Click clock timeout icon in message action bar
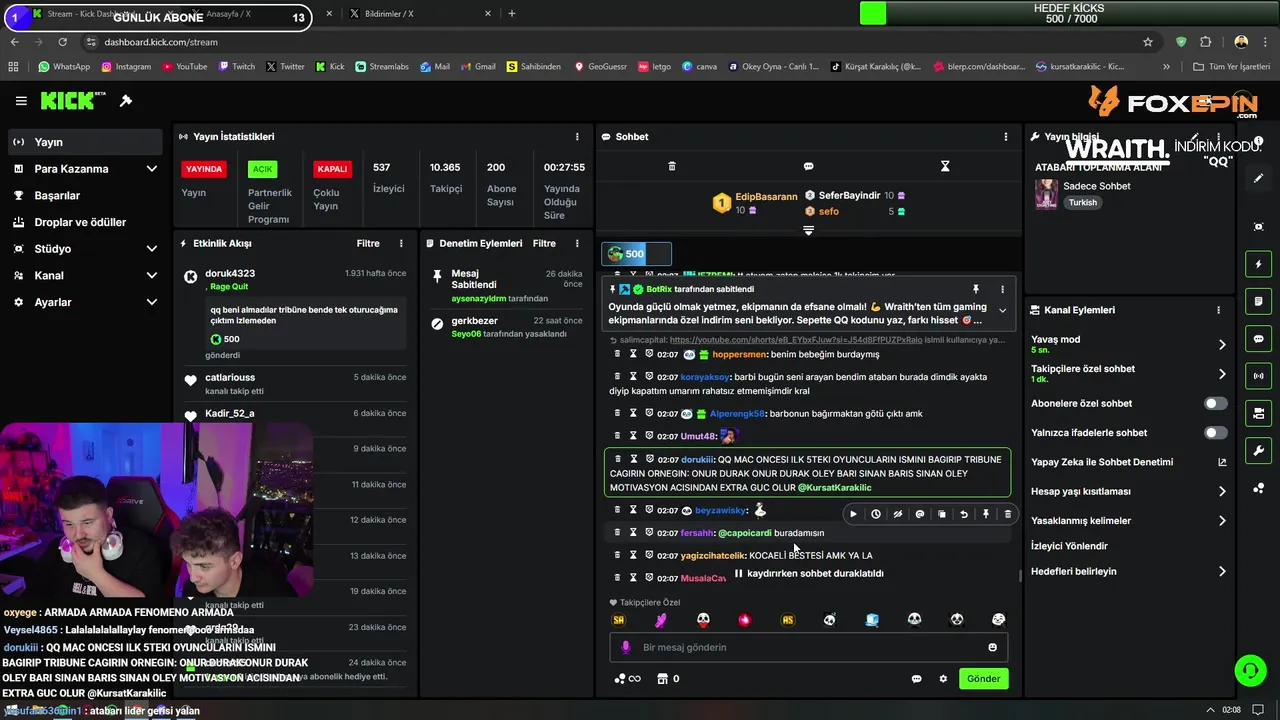This screenshot has width=1280, height=720. [875, 514]
